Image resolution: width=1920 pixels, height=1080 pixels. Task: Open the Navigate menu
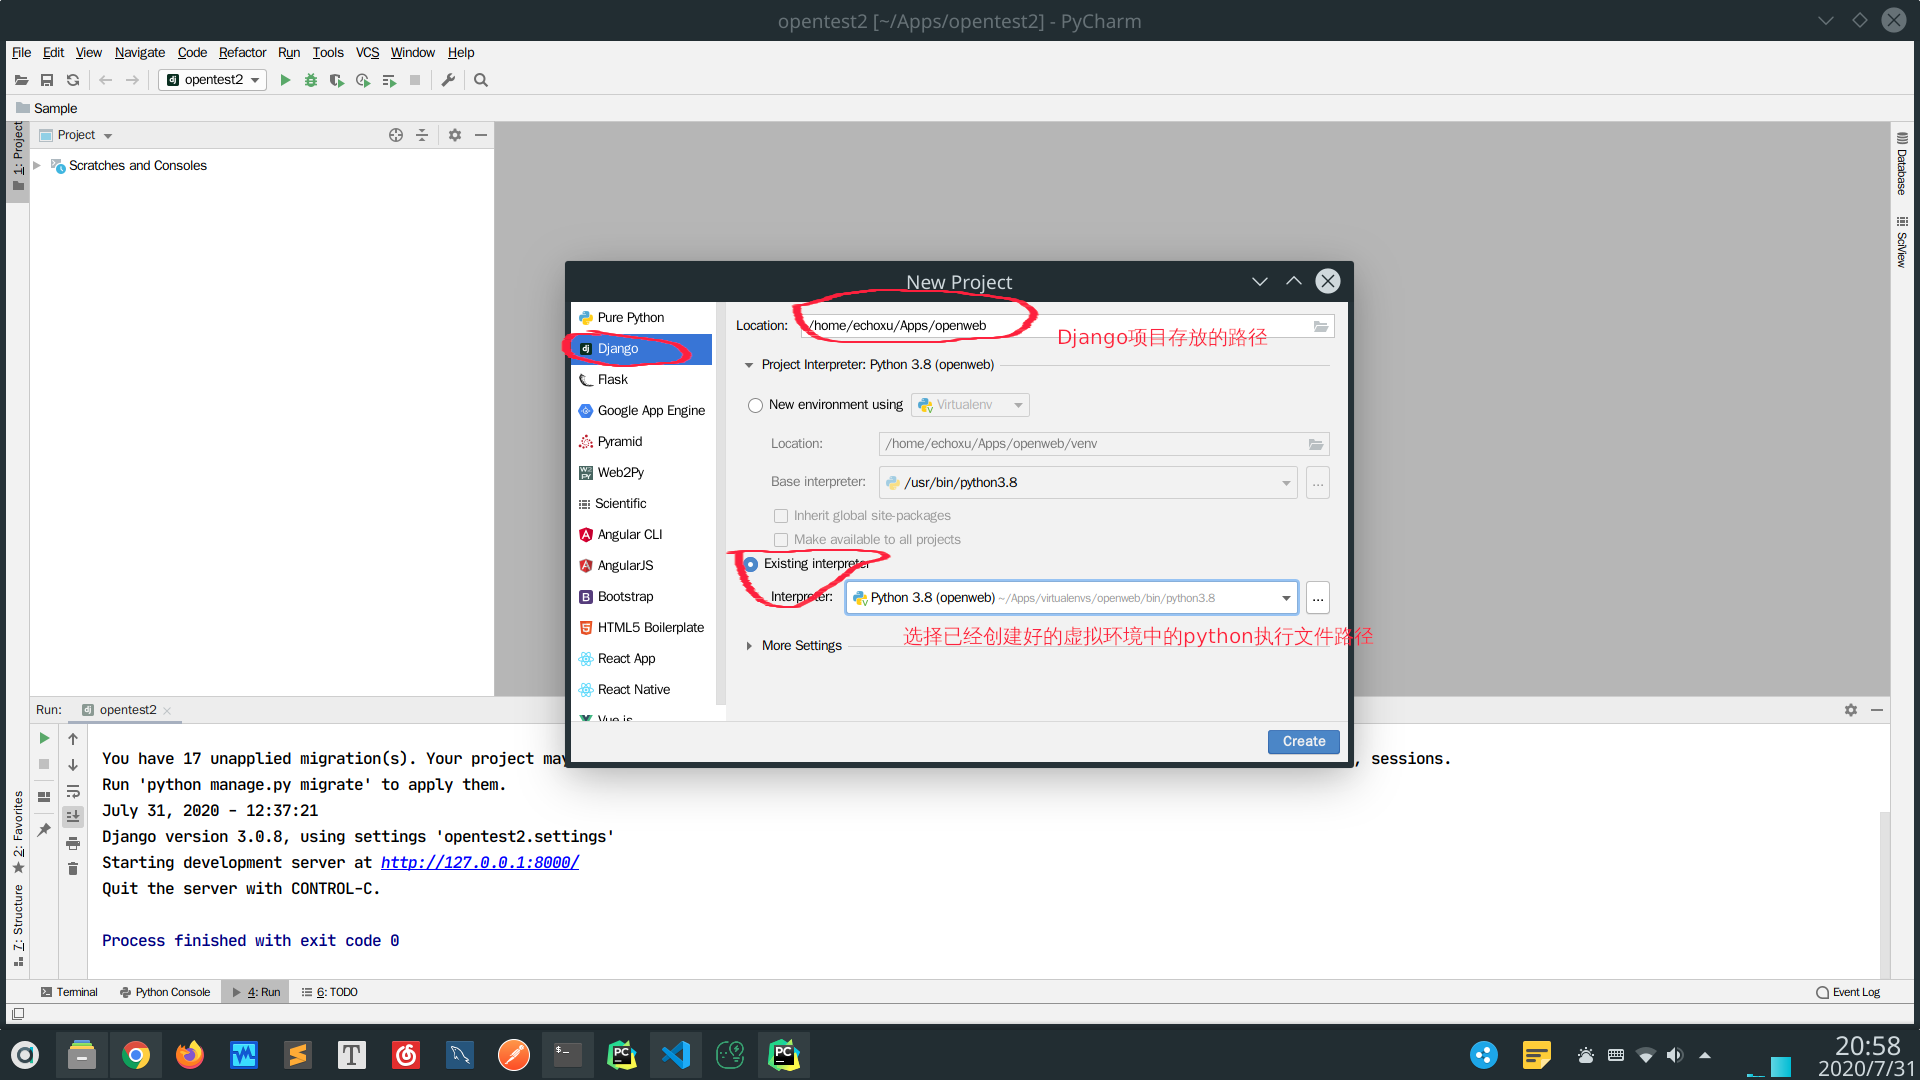pos(140,52)
